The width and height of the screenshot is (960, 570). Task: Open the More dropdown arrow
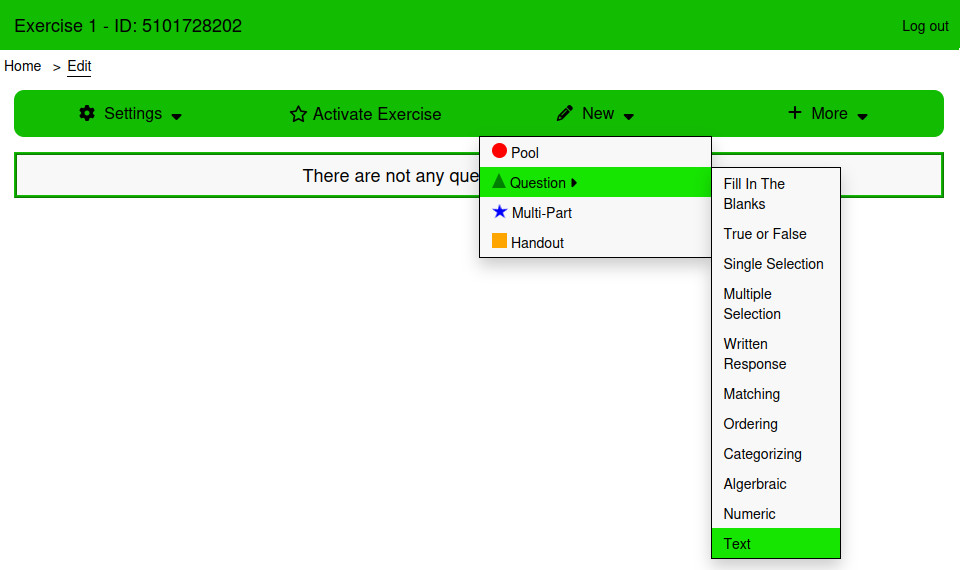coord(863,116)
